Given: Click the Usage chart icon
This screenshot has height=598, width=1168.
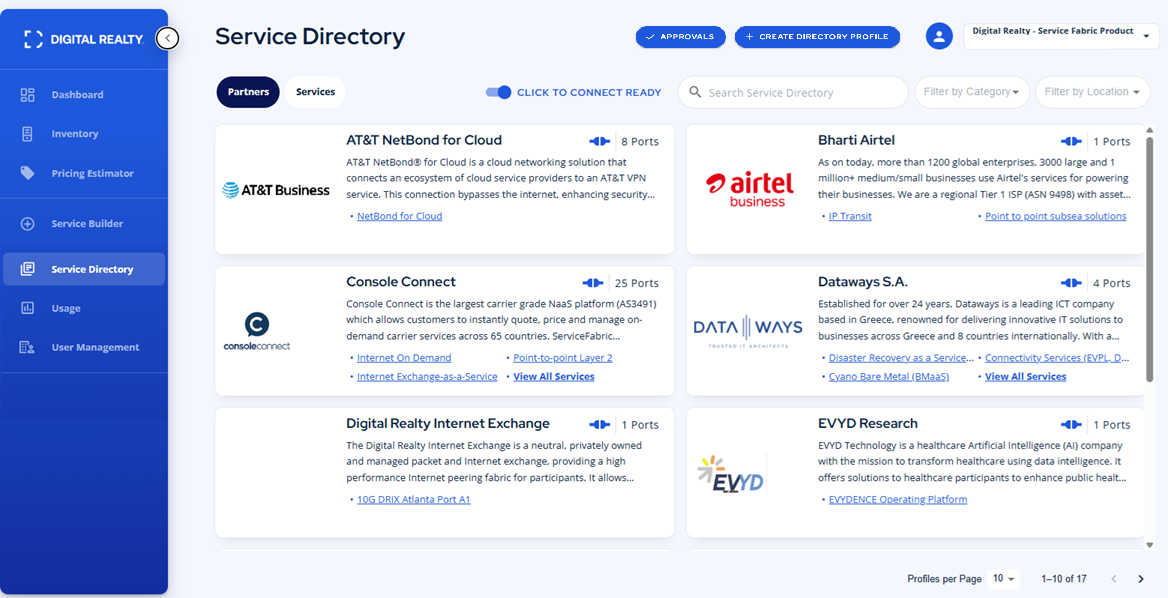Looking at the screenshot, I should coord(28,308).
